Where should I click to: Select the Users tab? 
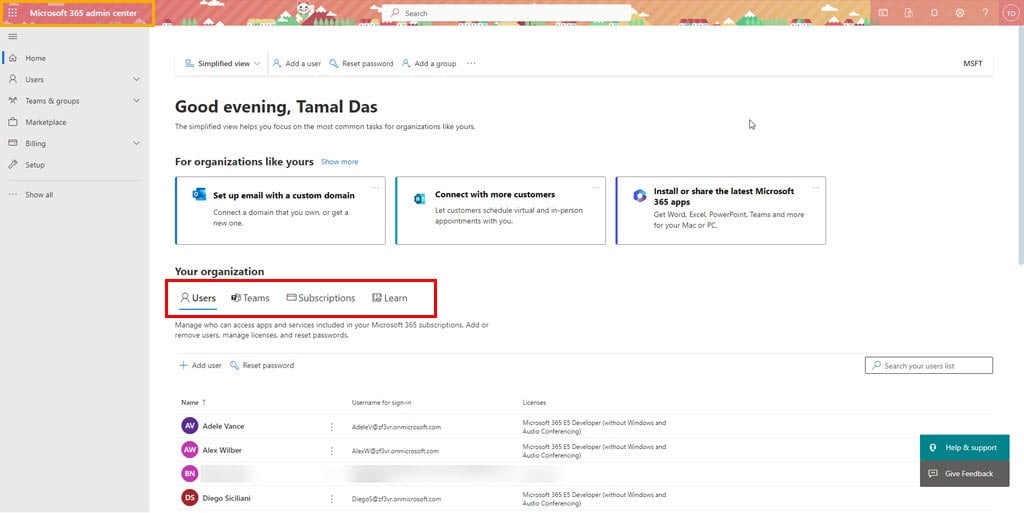[198, 298]
